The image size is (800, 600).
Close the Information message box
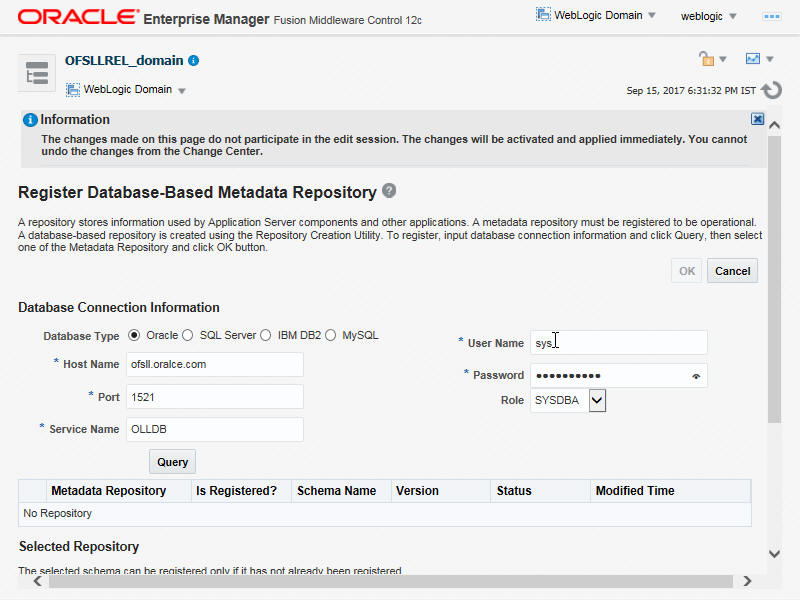(758, 119)
